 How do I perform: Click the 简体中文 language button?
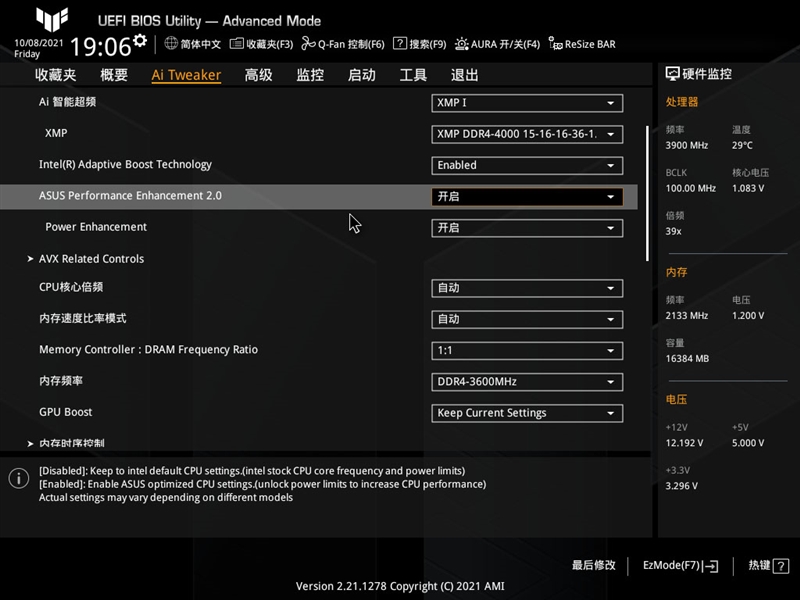(x=201, y=44)
